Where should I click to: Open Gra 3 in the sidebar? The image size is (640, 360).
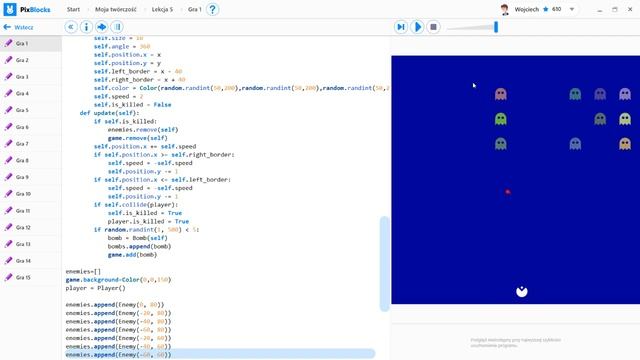point(31,77)
